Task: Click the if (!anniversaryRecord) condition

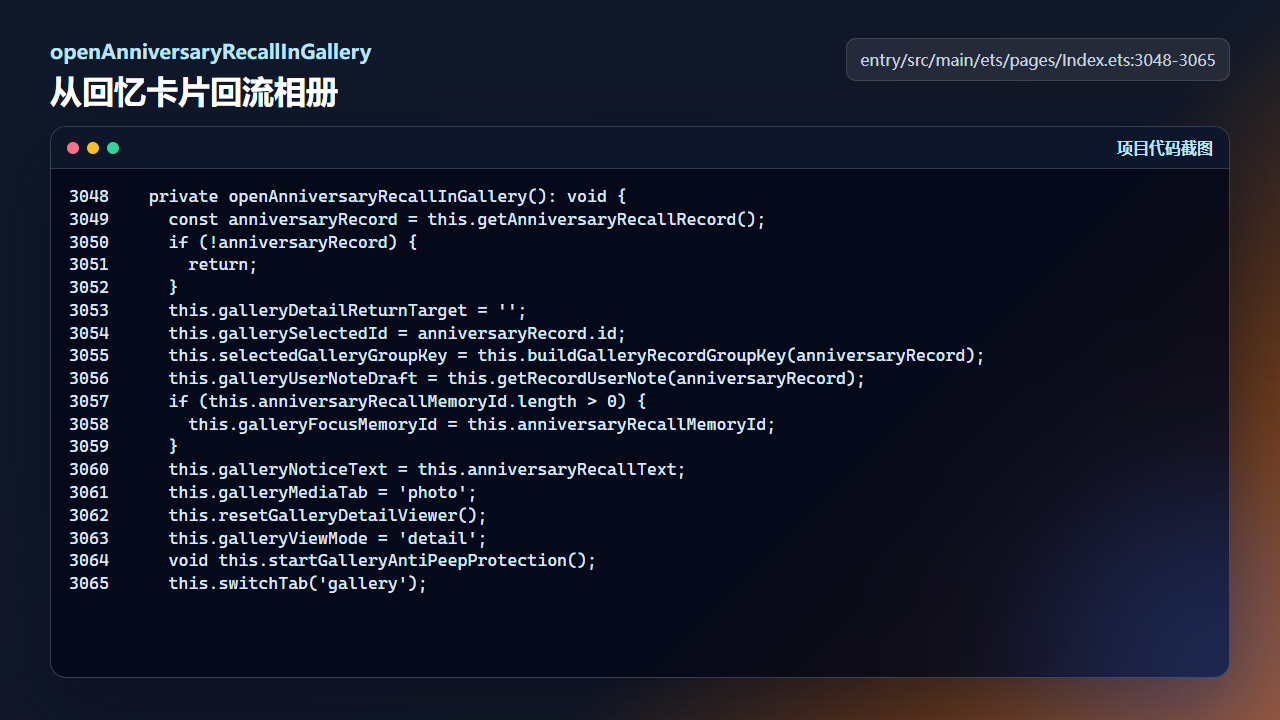Action: [x=293, y=243]
